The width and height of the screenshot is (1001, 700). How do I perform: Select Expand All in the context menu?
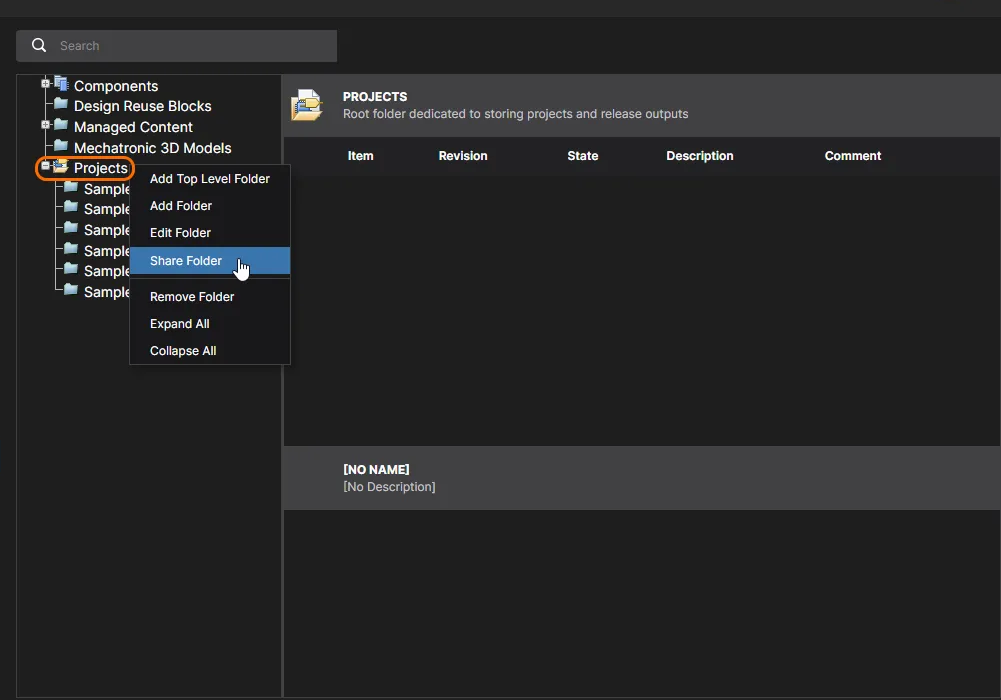click(179, 324)
